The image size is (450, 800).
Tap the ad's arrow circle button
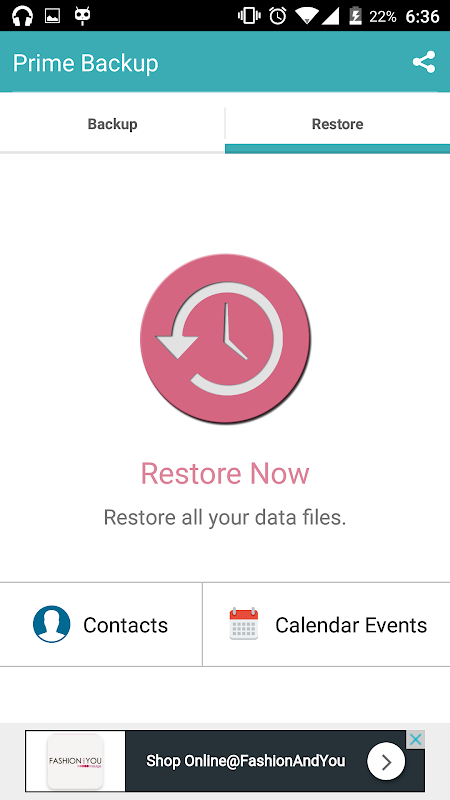[x=386, y=762]
